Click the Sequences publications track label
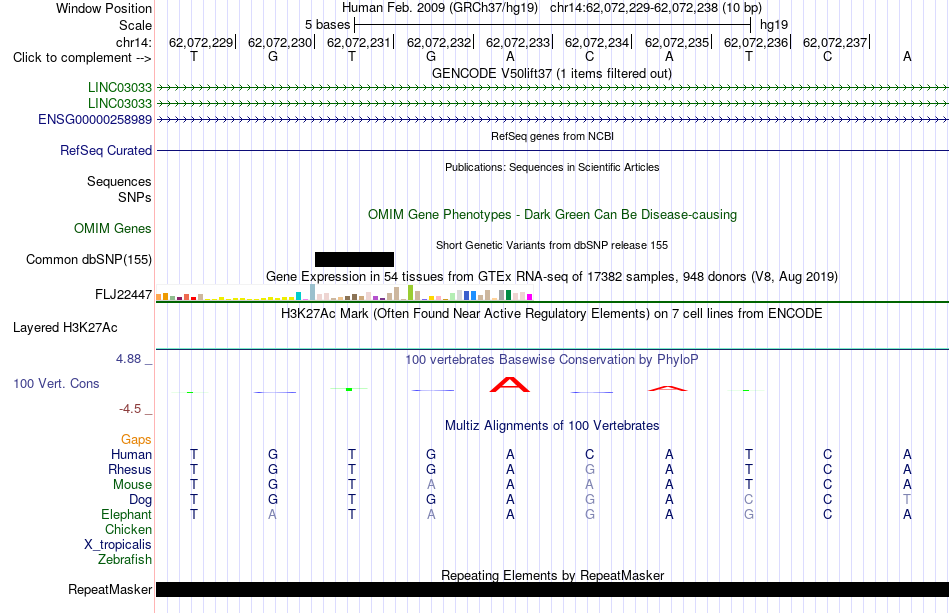The width and height of the screenshot is (950, 613). click(119, 181)
